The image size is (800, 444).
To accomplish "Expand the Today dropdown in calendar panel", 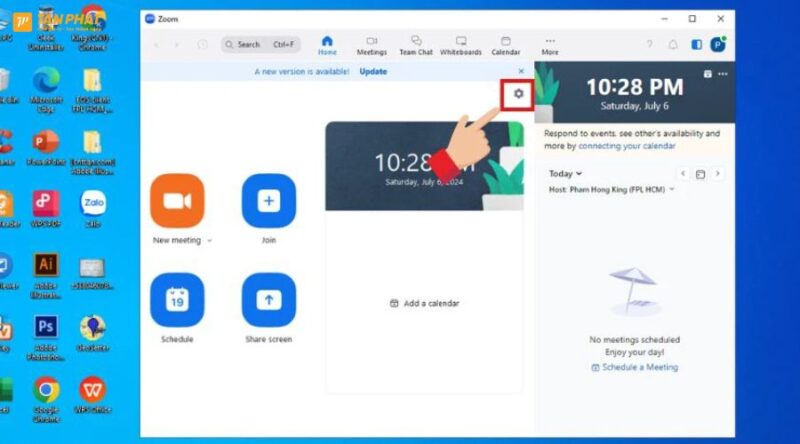I will pos(565,174).
